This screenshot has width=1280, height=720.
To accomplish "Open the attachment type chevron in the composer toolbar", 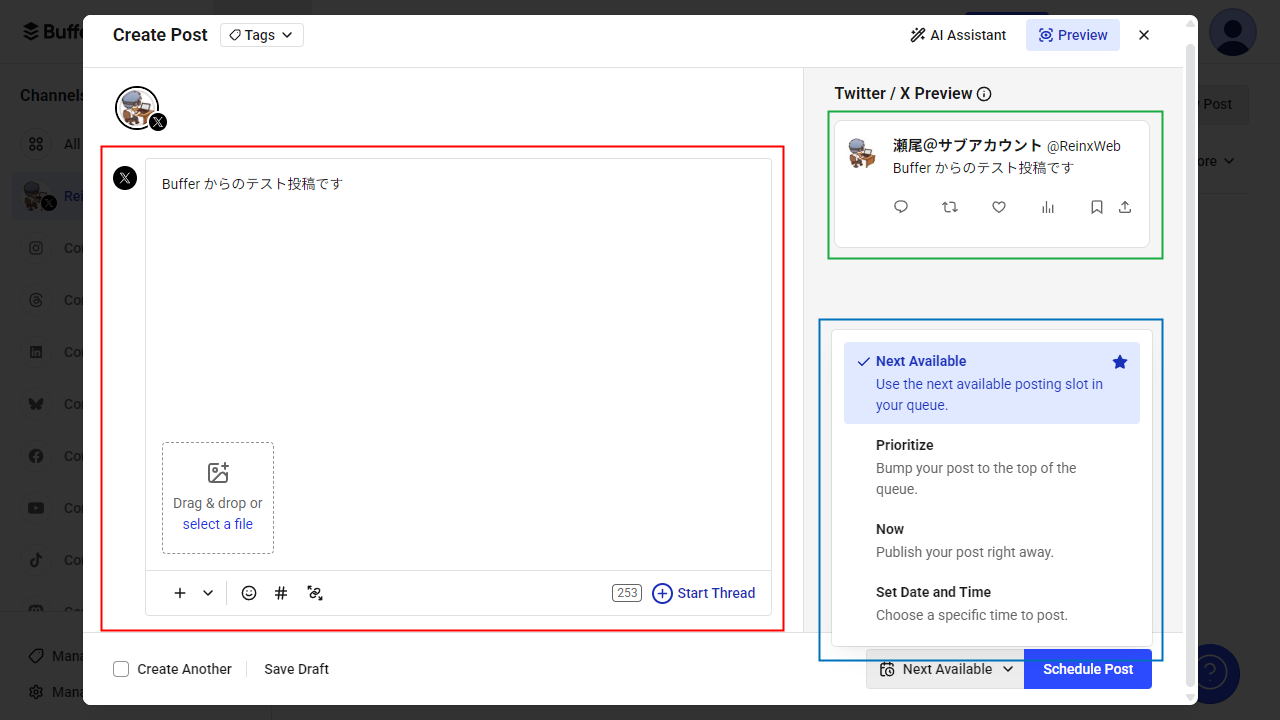I will (x=208, y=593).
